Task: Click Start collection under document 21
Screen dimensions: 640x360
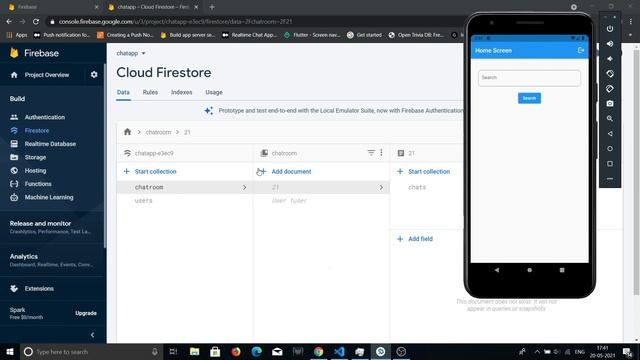Action: click(x=423, y=171)
